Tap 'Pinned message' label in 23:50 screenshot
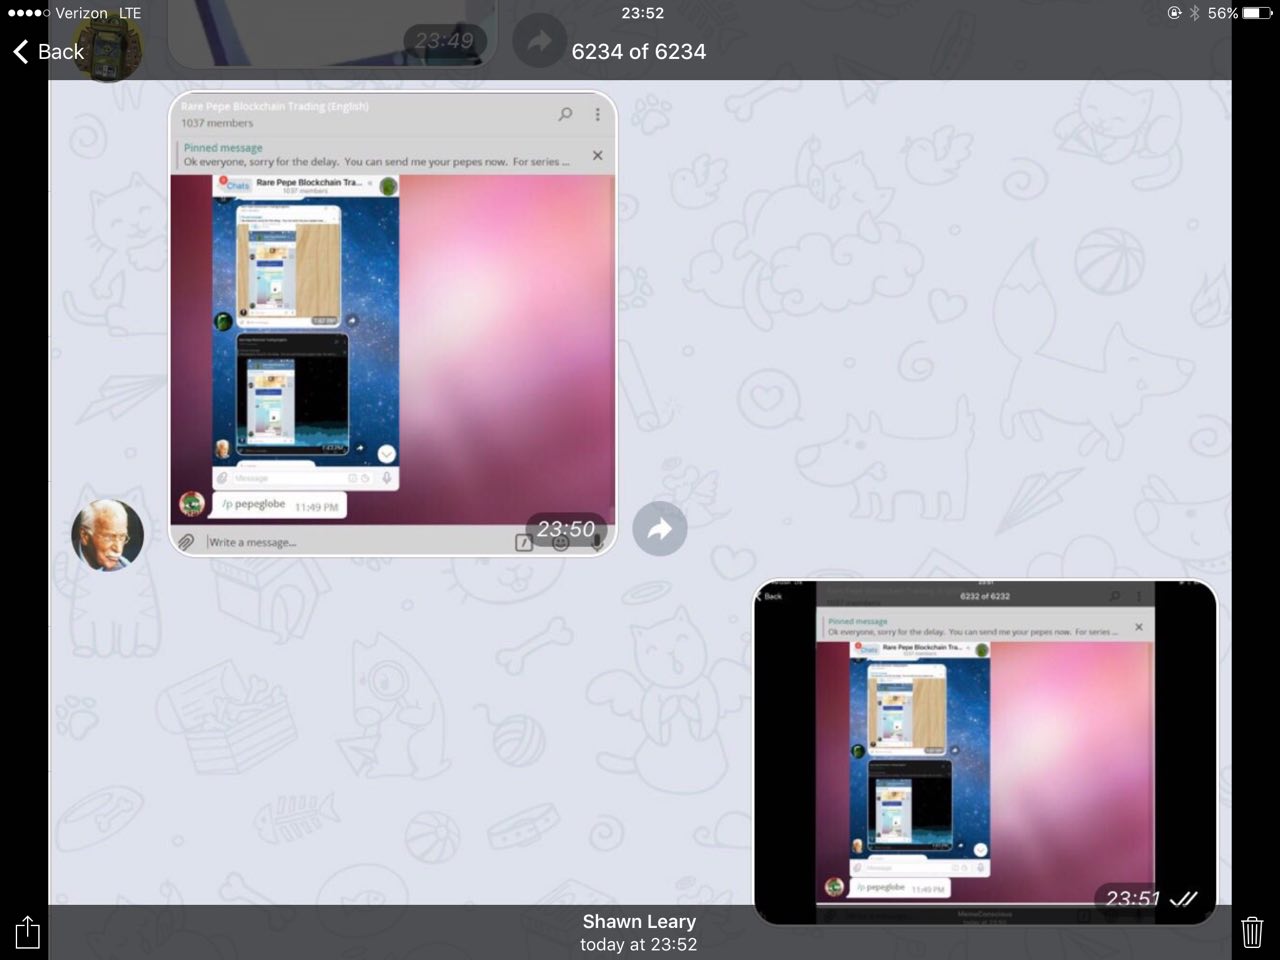 click(223, 147)
